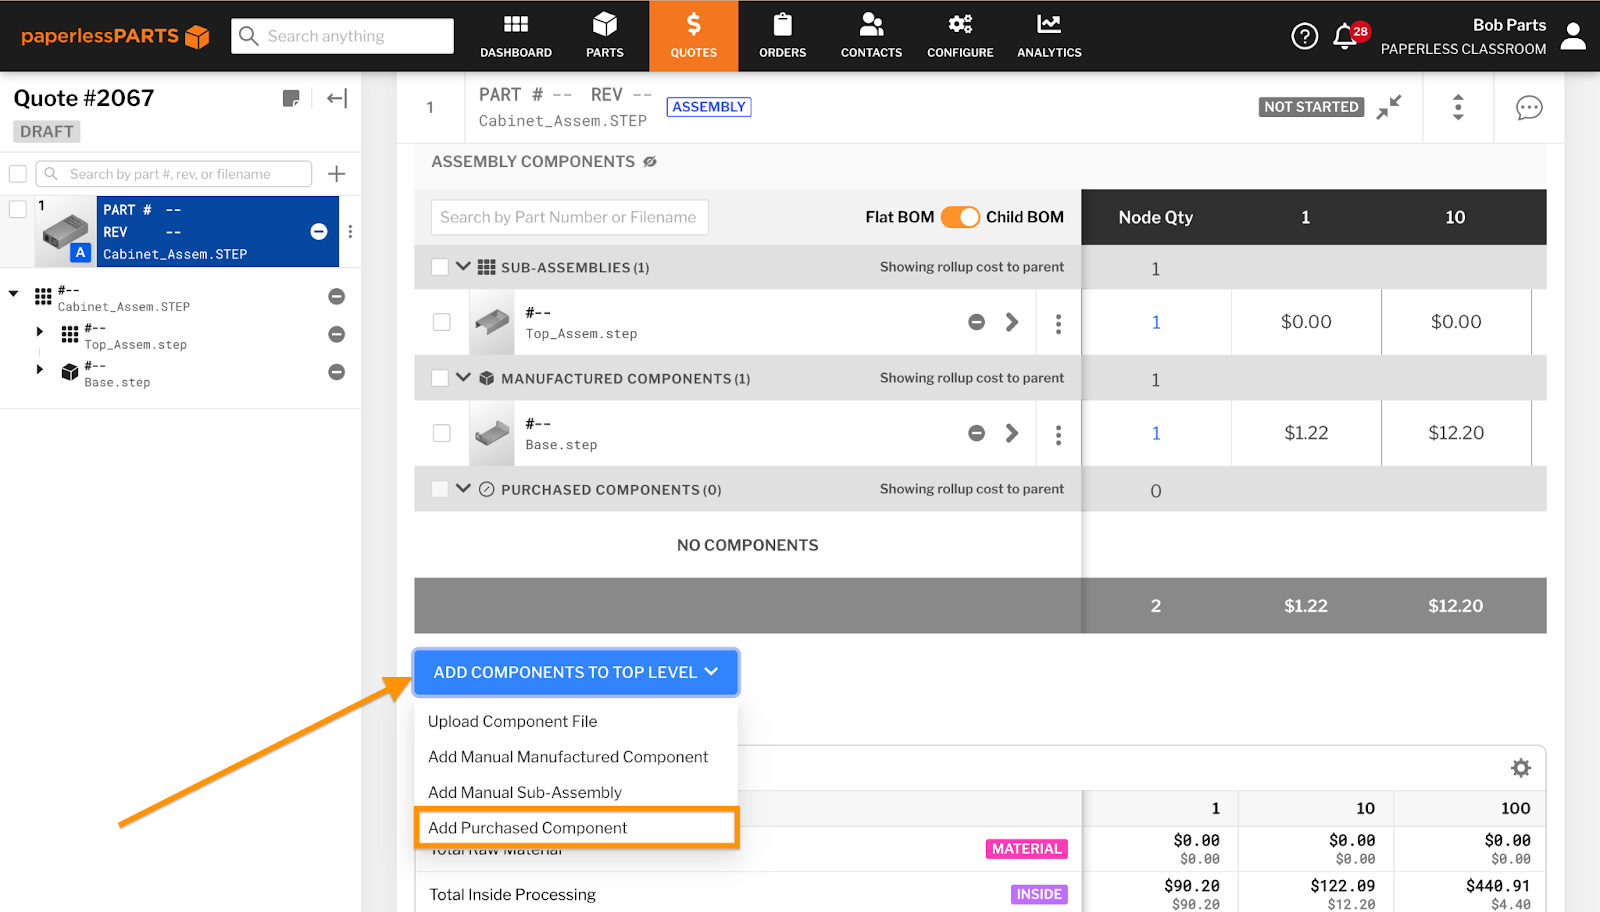Select Add Purchased Component option
1600x912 pixels.
576,828
